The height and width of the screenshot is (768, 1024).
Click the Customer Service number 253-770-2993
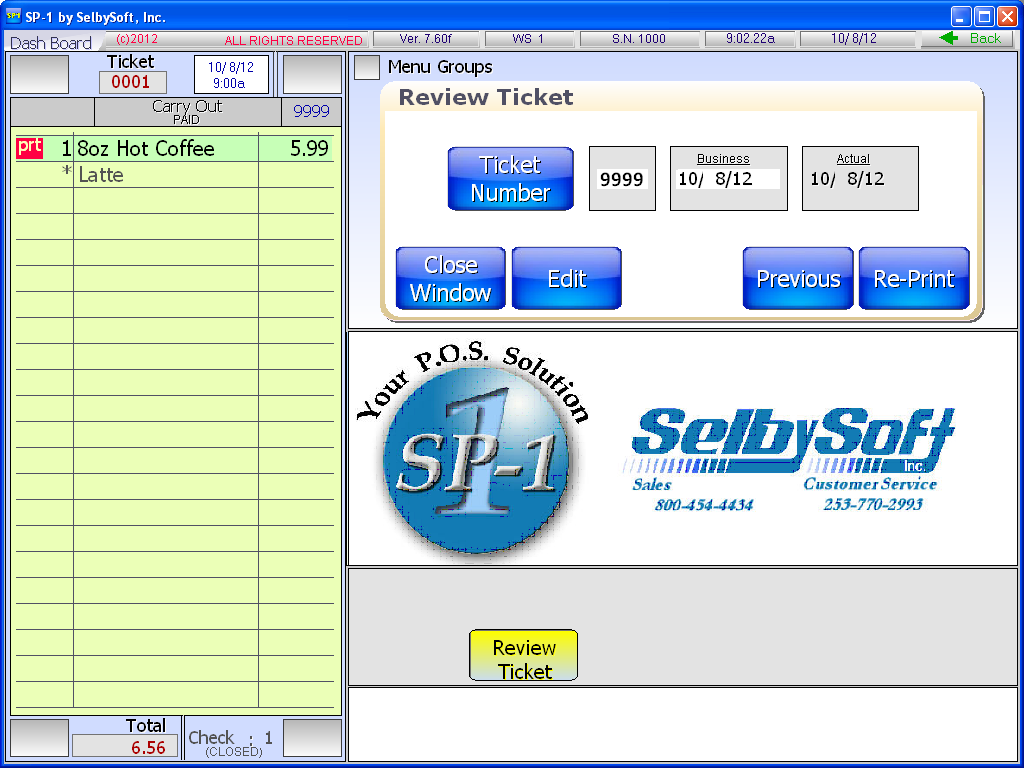coord(873,505)
